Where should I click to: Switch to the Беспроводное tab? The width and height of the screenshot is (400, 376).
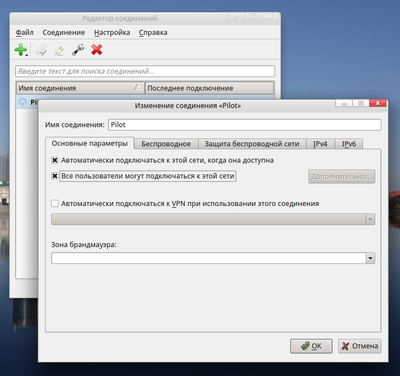(x=166, y=144)
